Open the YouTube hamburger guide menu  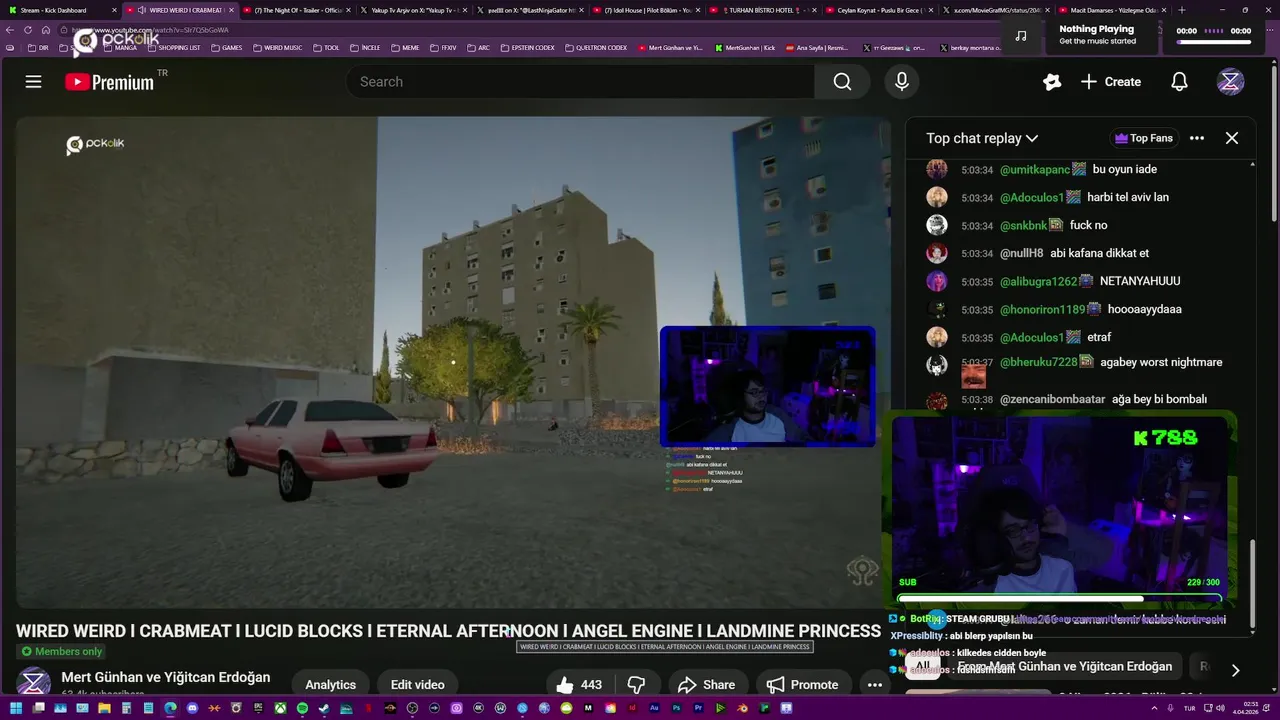coord(33,82)
